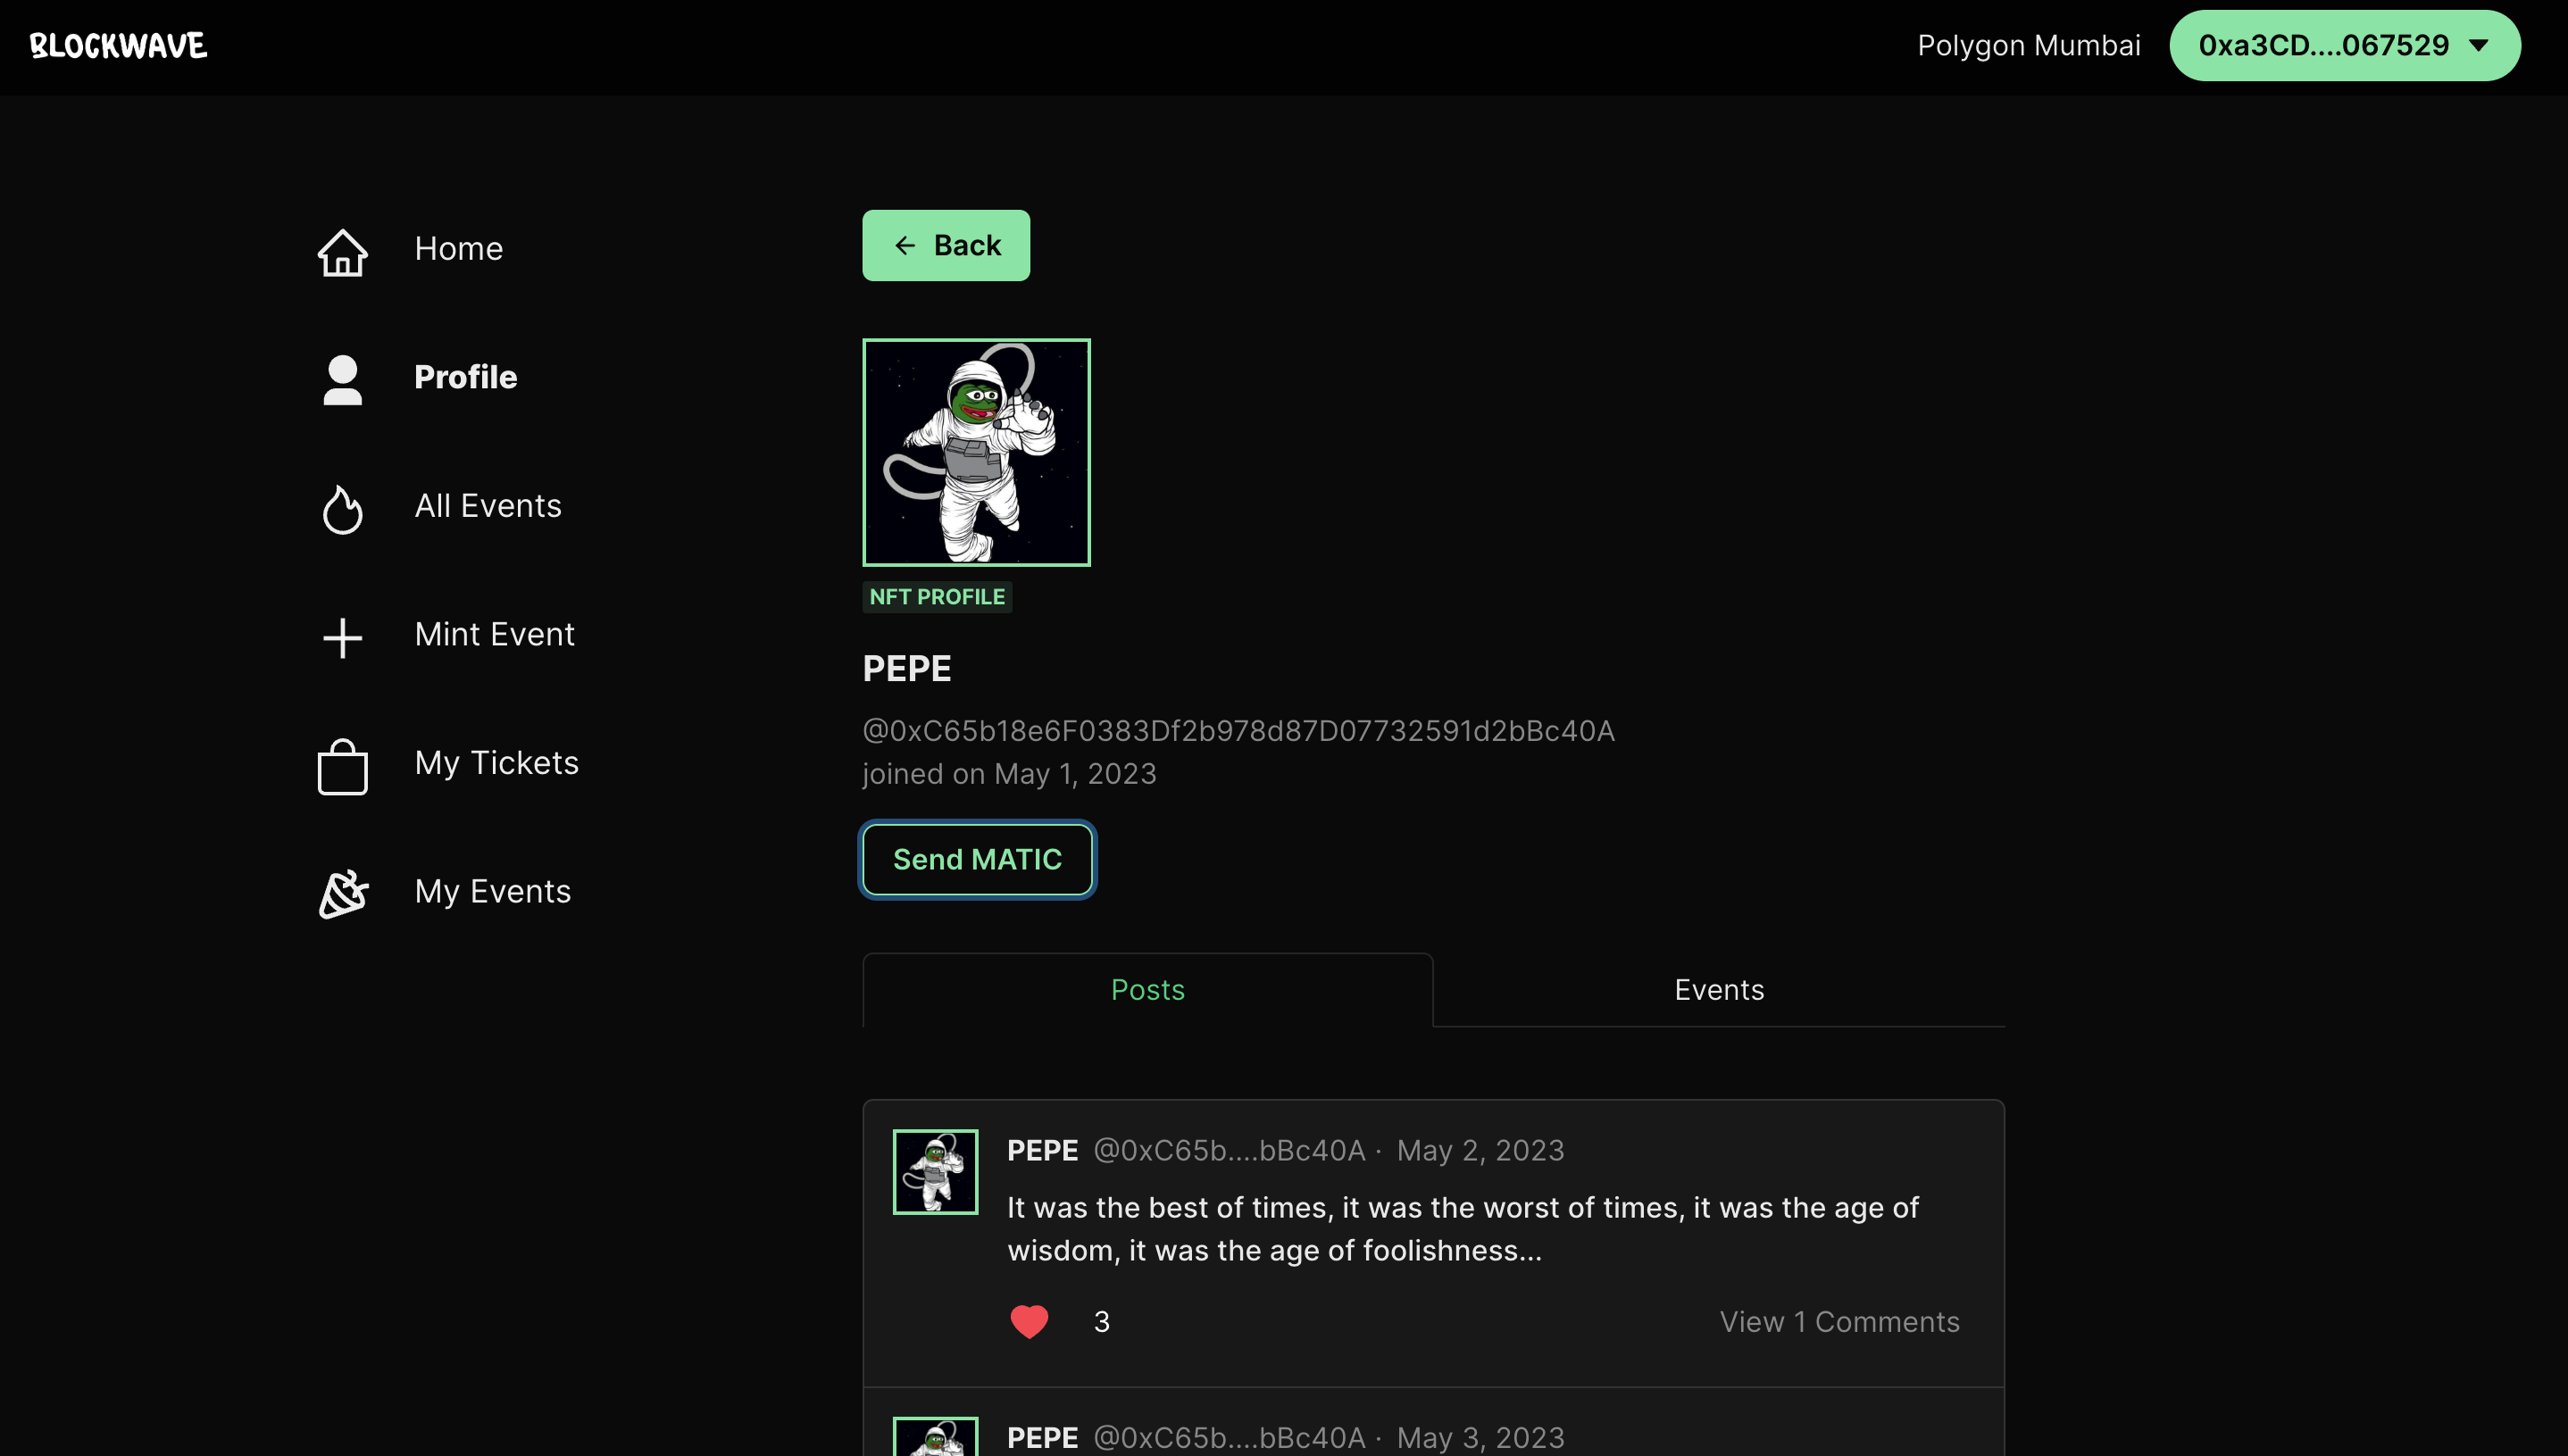2568x1456 pixels.
Task: Open My Tickets from sidebar
Action: click(496, 763)
